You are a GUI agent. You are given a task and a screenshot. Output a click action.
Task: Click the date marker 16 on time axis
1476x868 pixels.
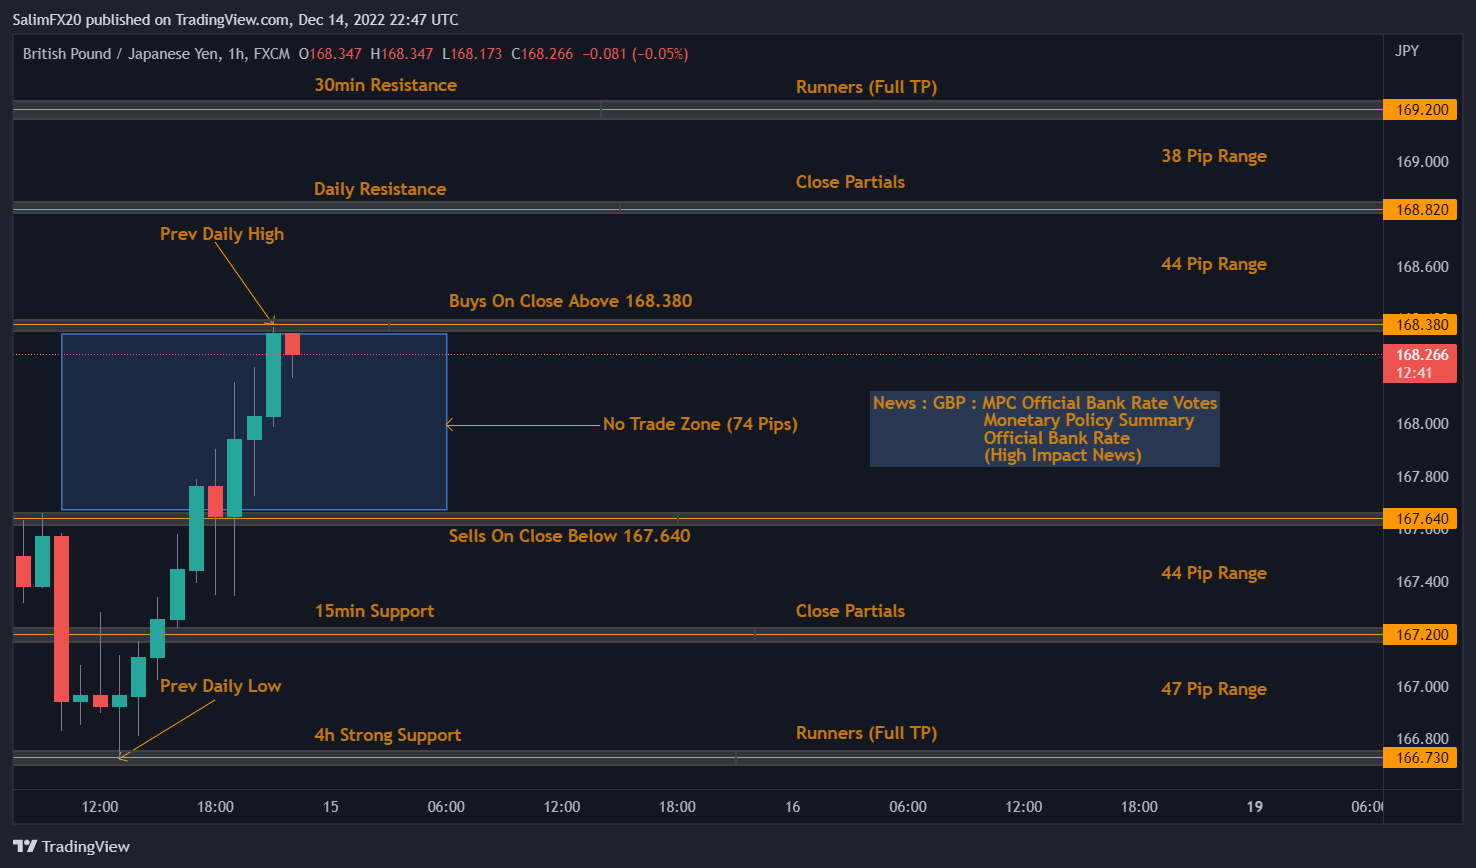point(792,807)
